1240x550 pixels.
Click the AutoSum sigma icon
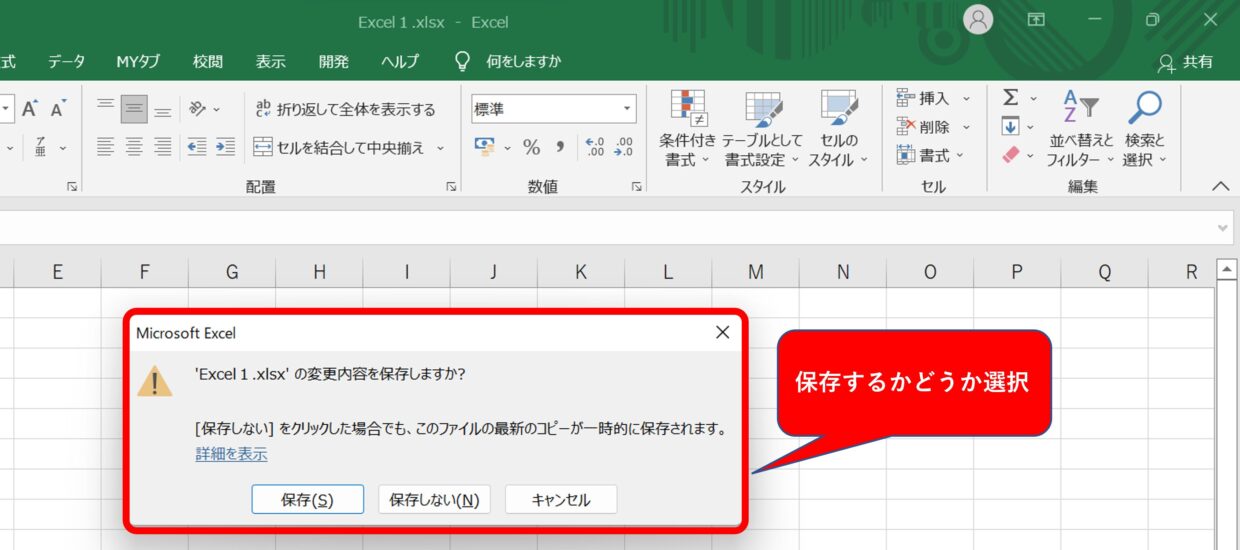pyautogui.click(x=1010, y=98)
